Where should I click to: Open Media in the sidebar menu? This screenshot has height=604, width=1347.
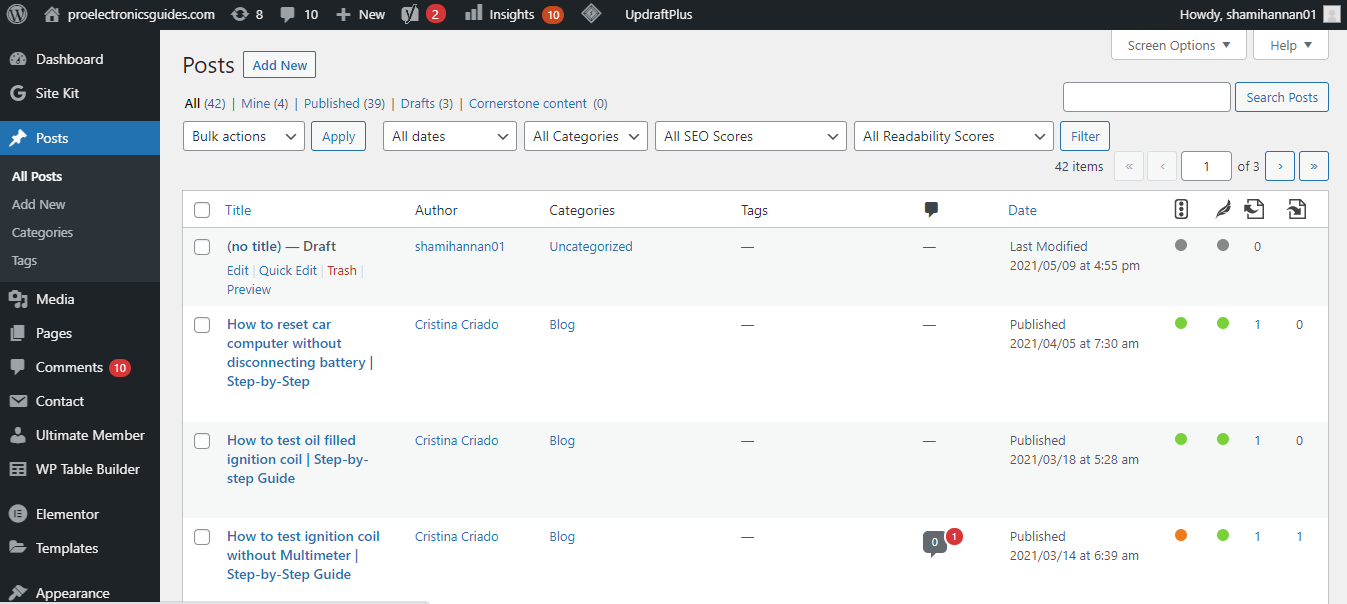[x=55, y=299]
